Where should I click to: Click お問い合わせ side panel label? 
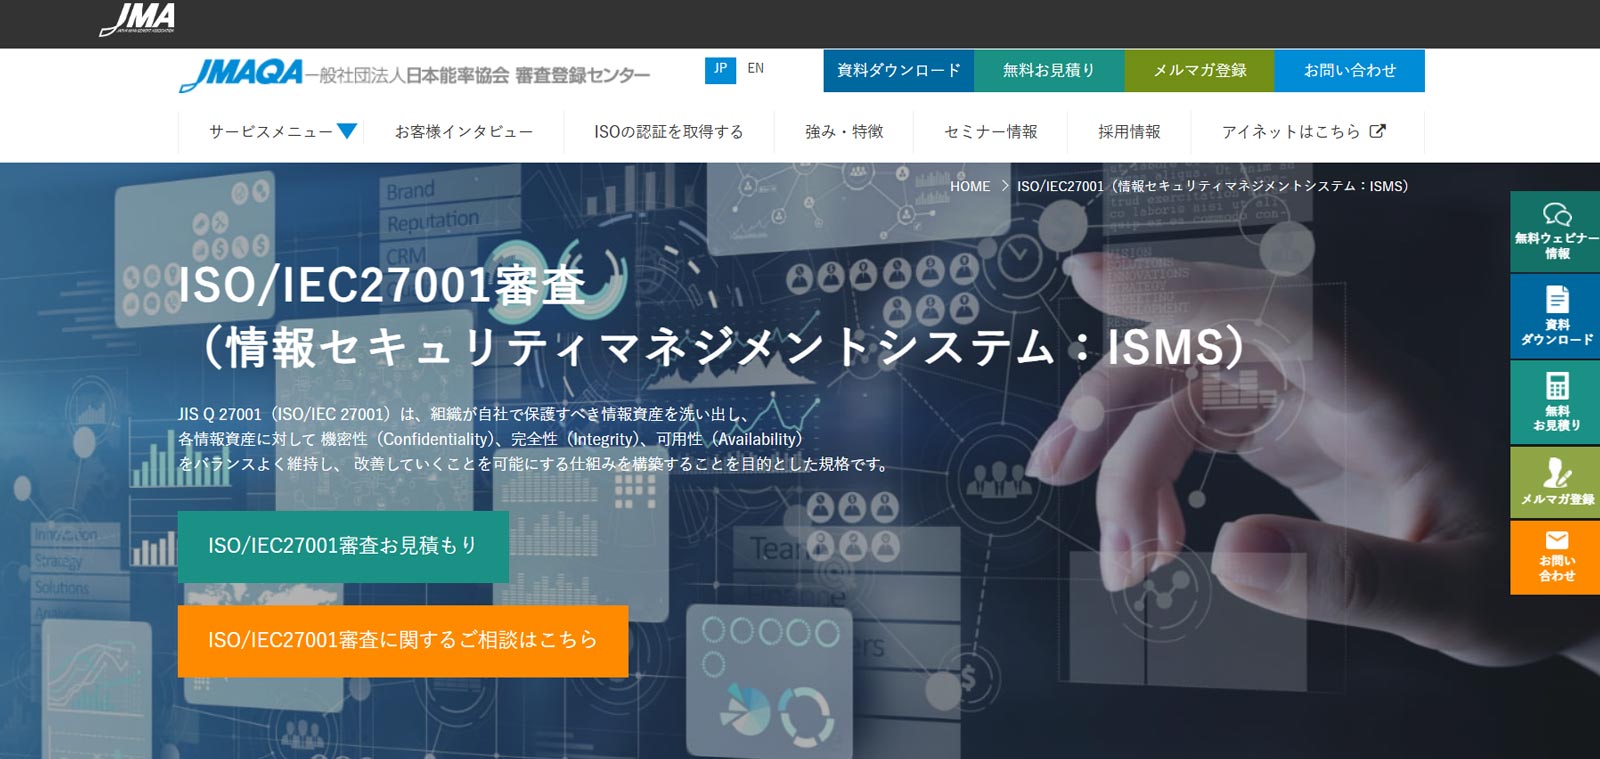click(1557, 568)
